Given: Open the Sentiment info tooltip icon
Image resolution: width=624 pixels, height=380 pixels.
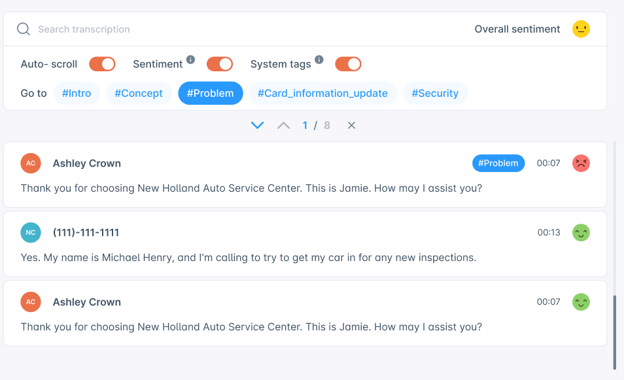Looking at the screenshot, I should click(x=191, y=59).
